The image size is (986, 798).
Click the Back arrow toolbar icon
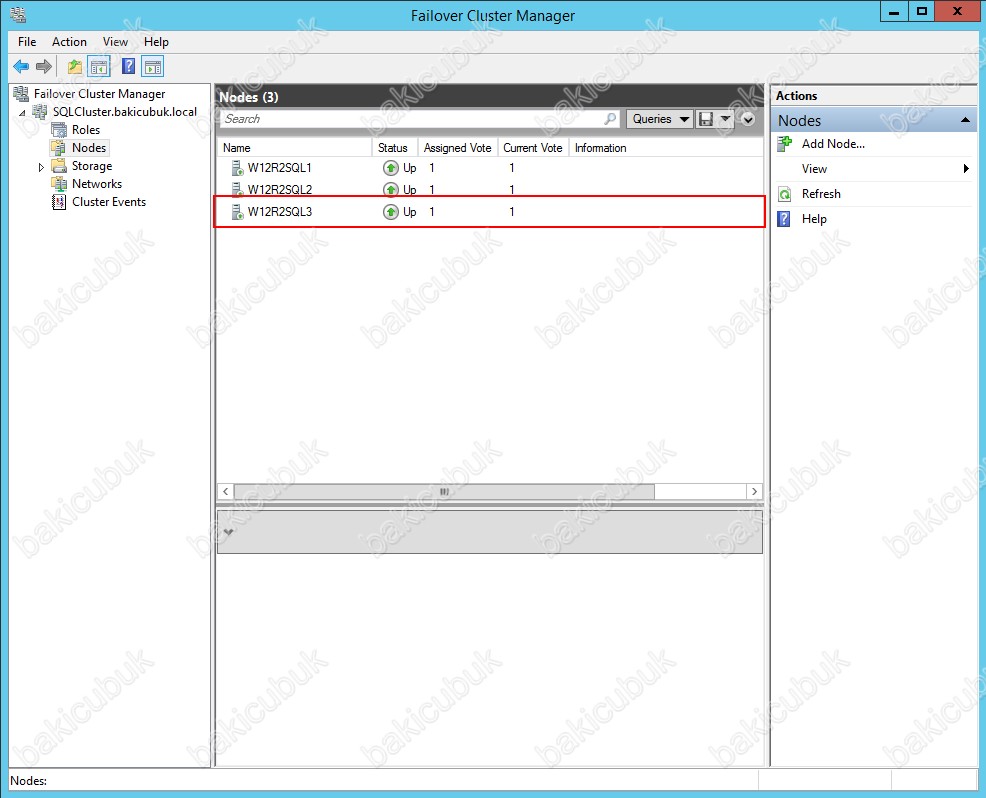point(21,66)
